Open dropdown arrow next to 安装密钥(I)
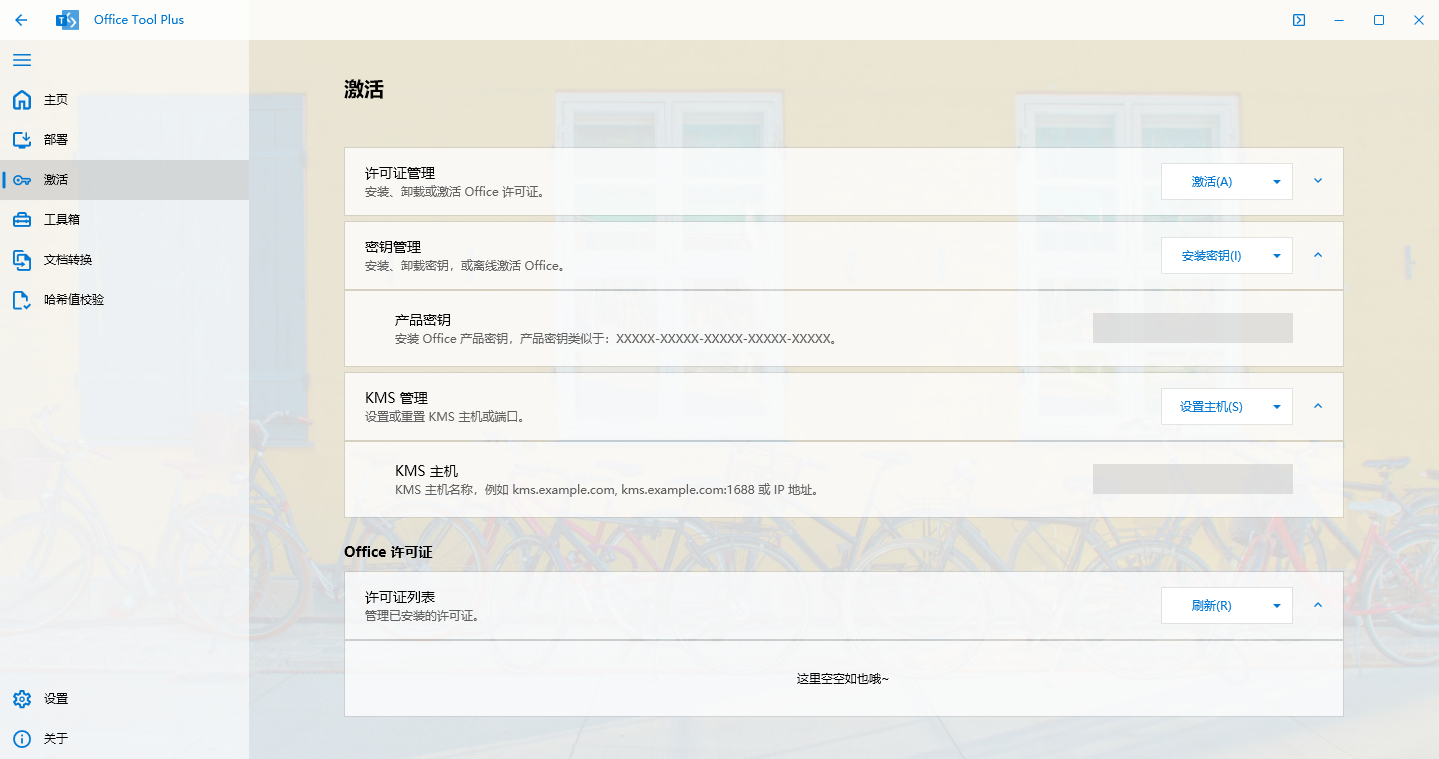Screen dimensions: 1439x759 click(x=1277, y=256)
